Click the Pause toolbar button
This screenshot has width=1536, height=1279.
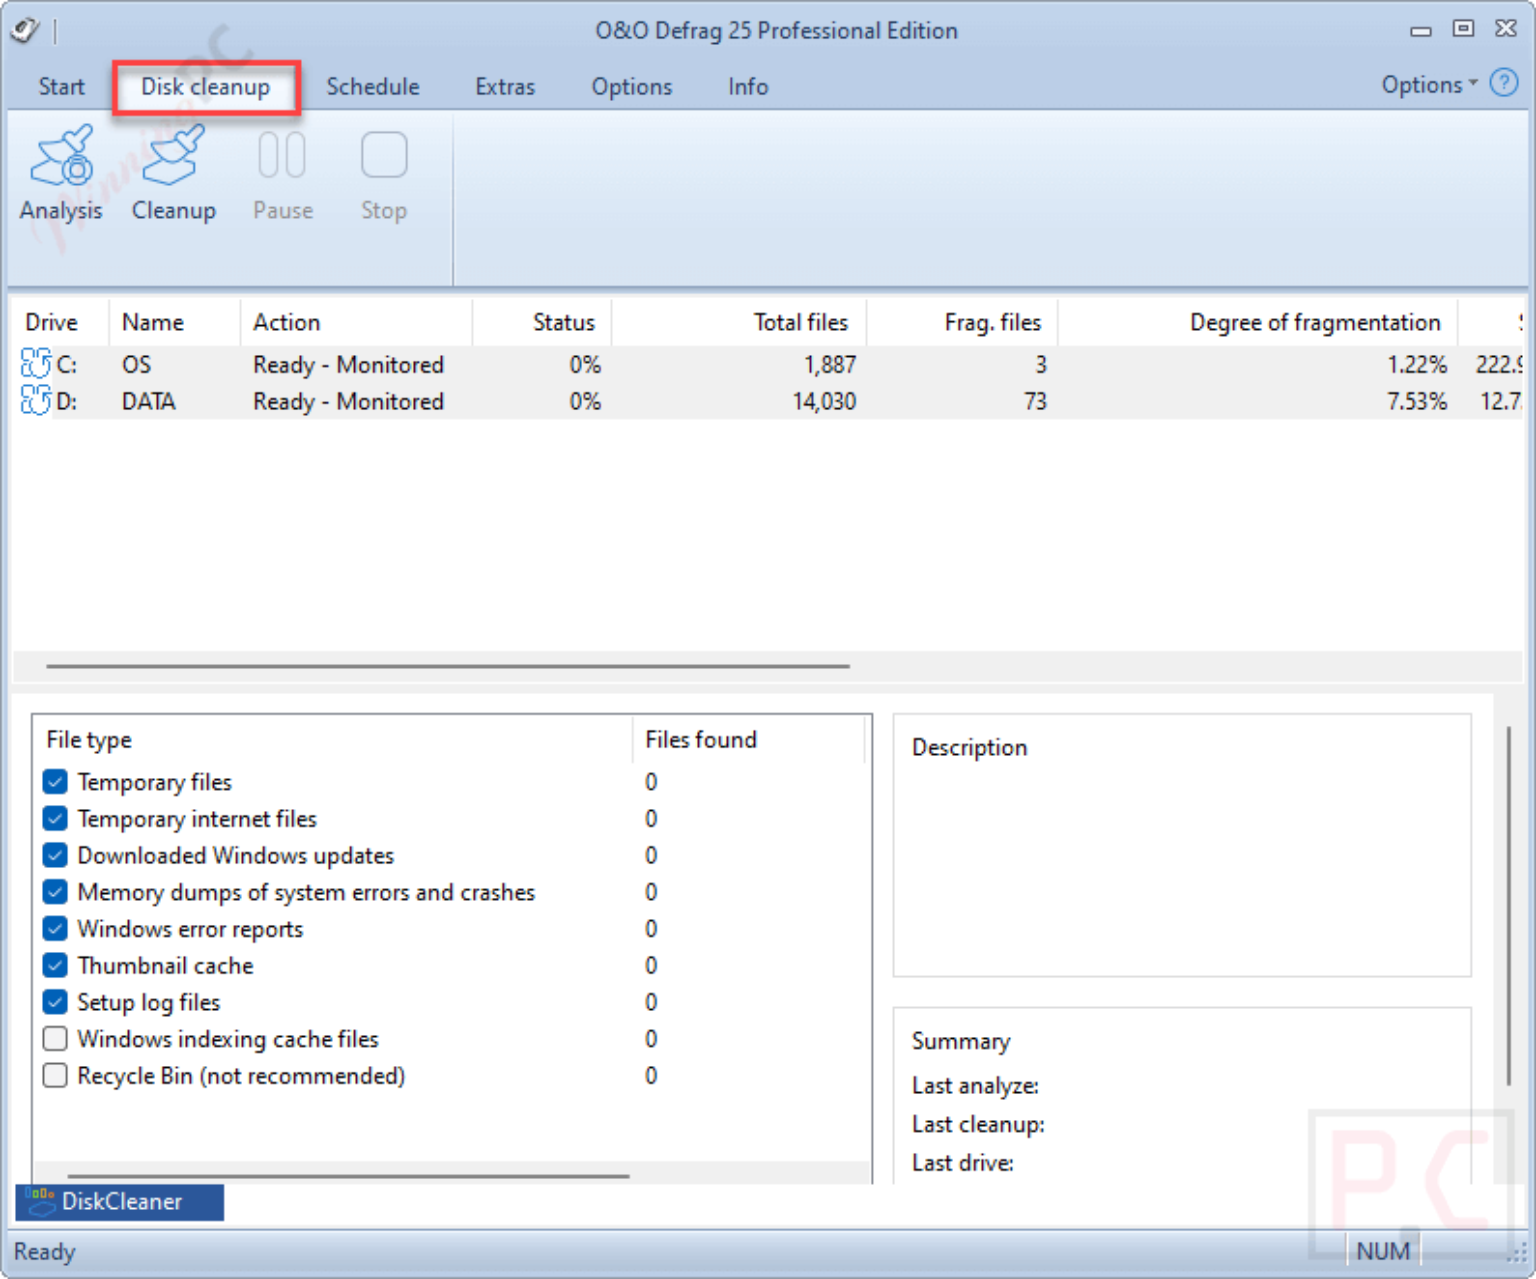tap(283, 174)
